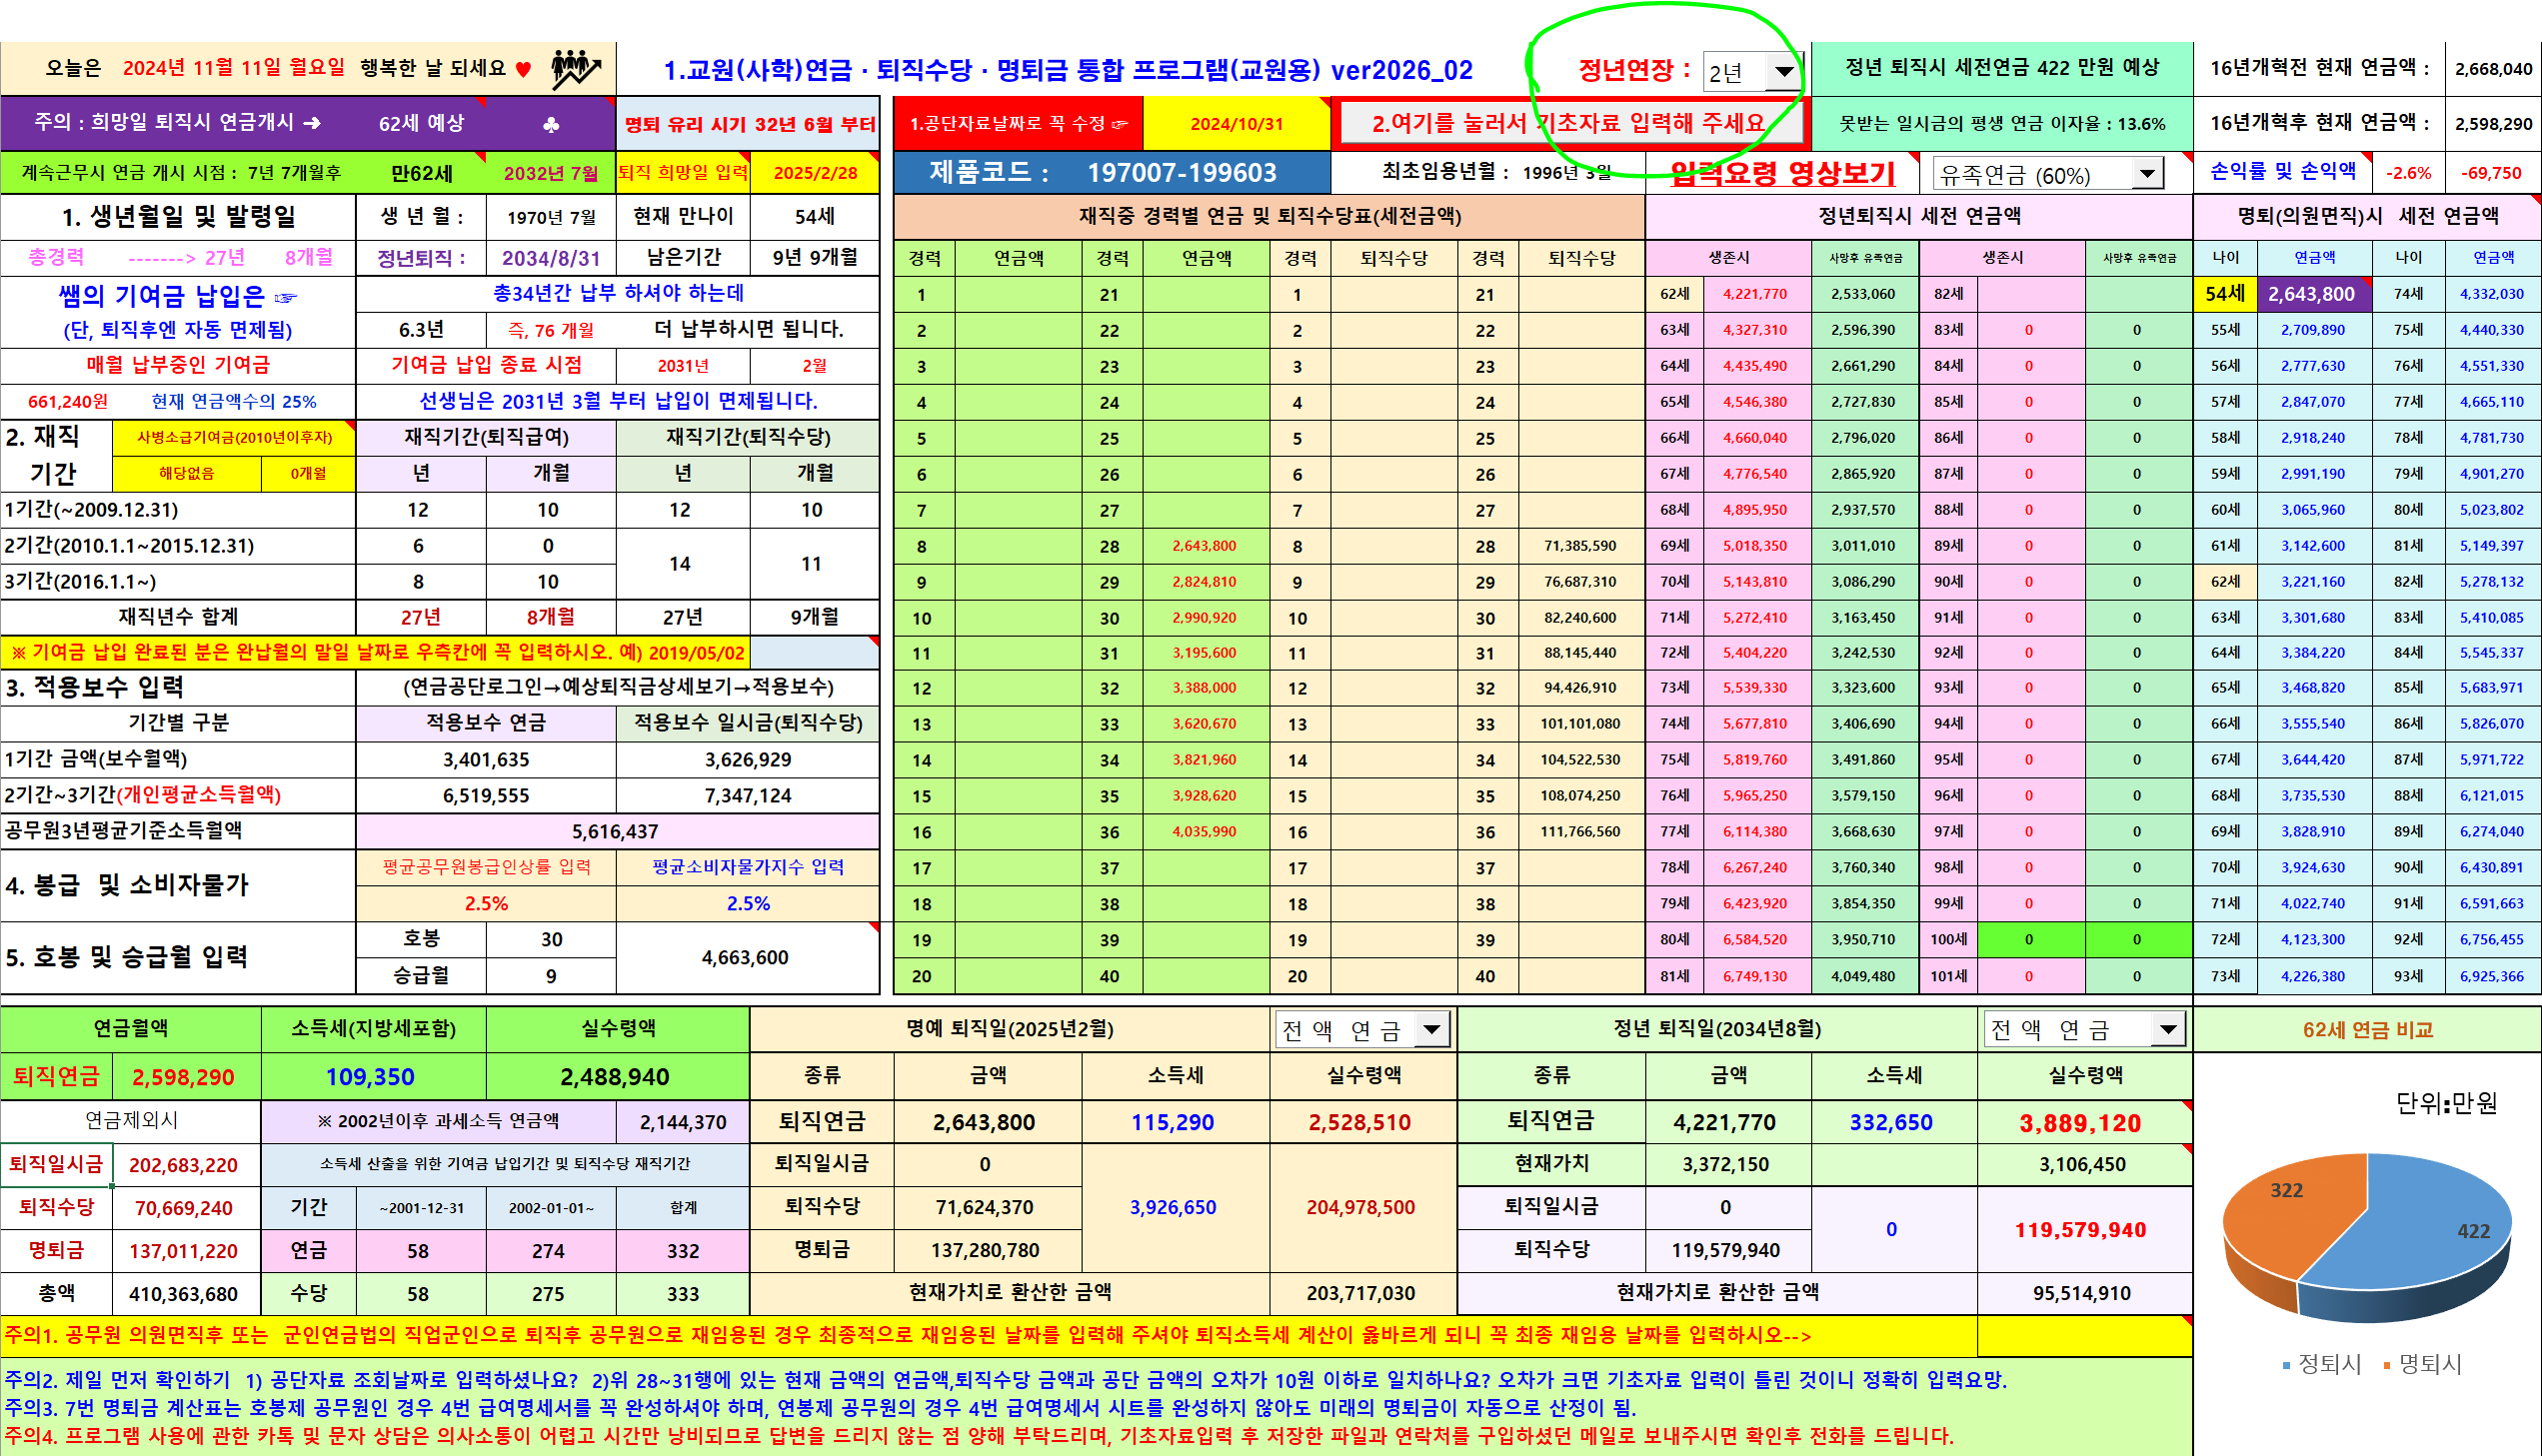Click the people growth chart icon
2542x1456 pixels.
[x=575, y=68]
